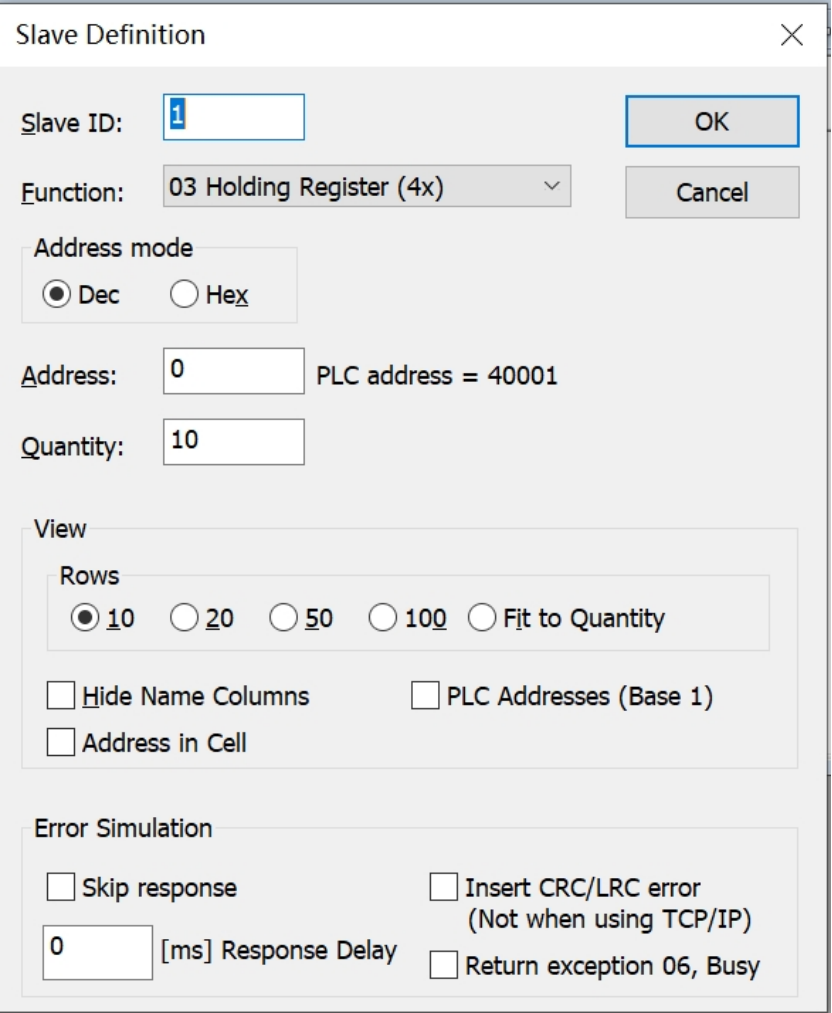Click the OK button
The height and width of the screenshot is (1013, 832).
(x=712, y=122)
